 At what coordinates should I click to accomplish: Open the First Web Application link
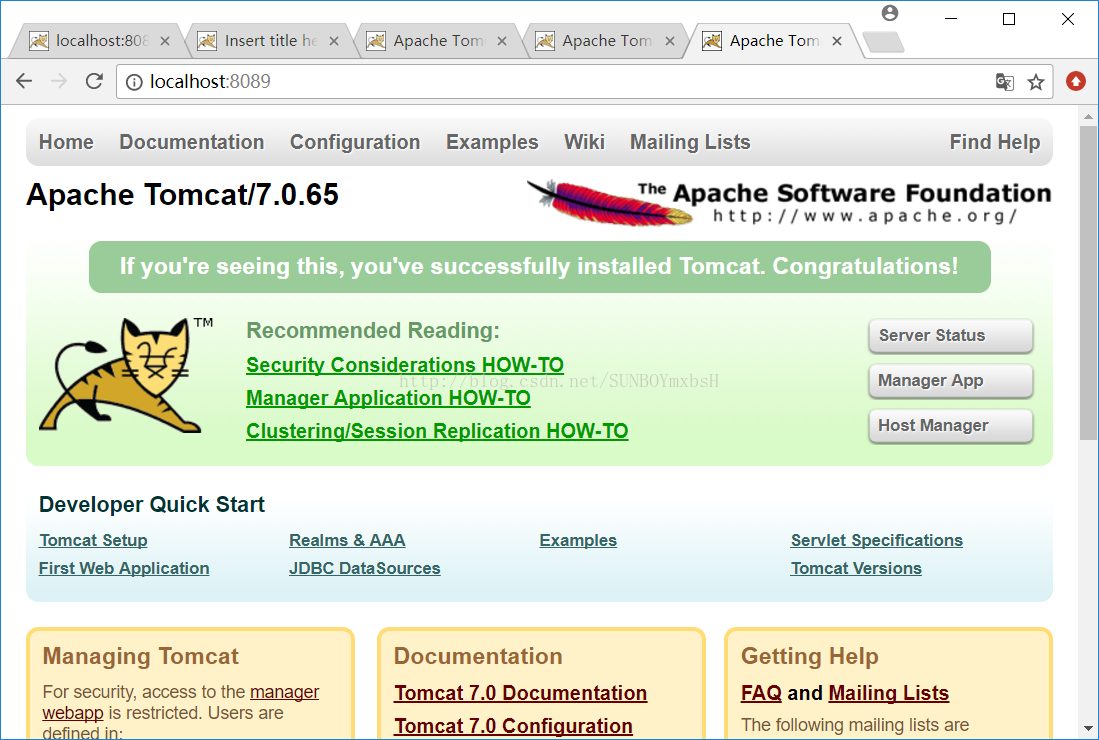(x=124, y=568)
